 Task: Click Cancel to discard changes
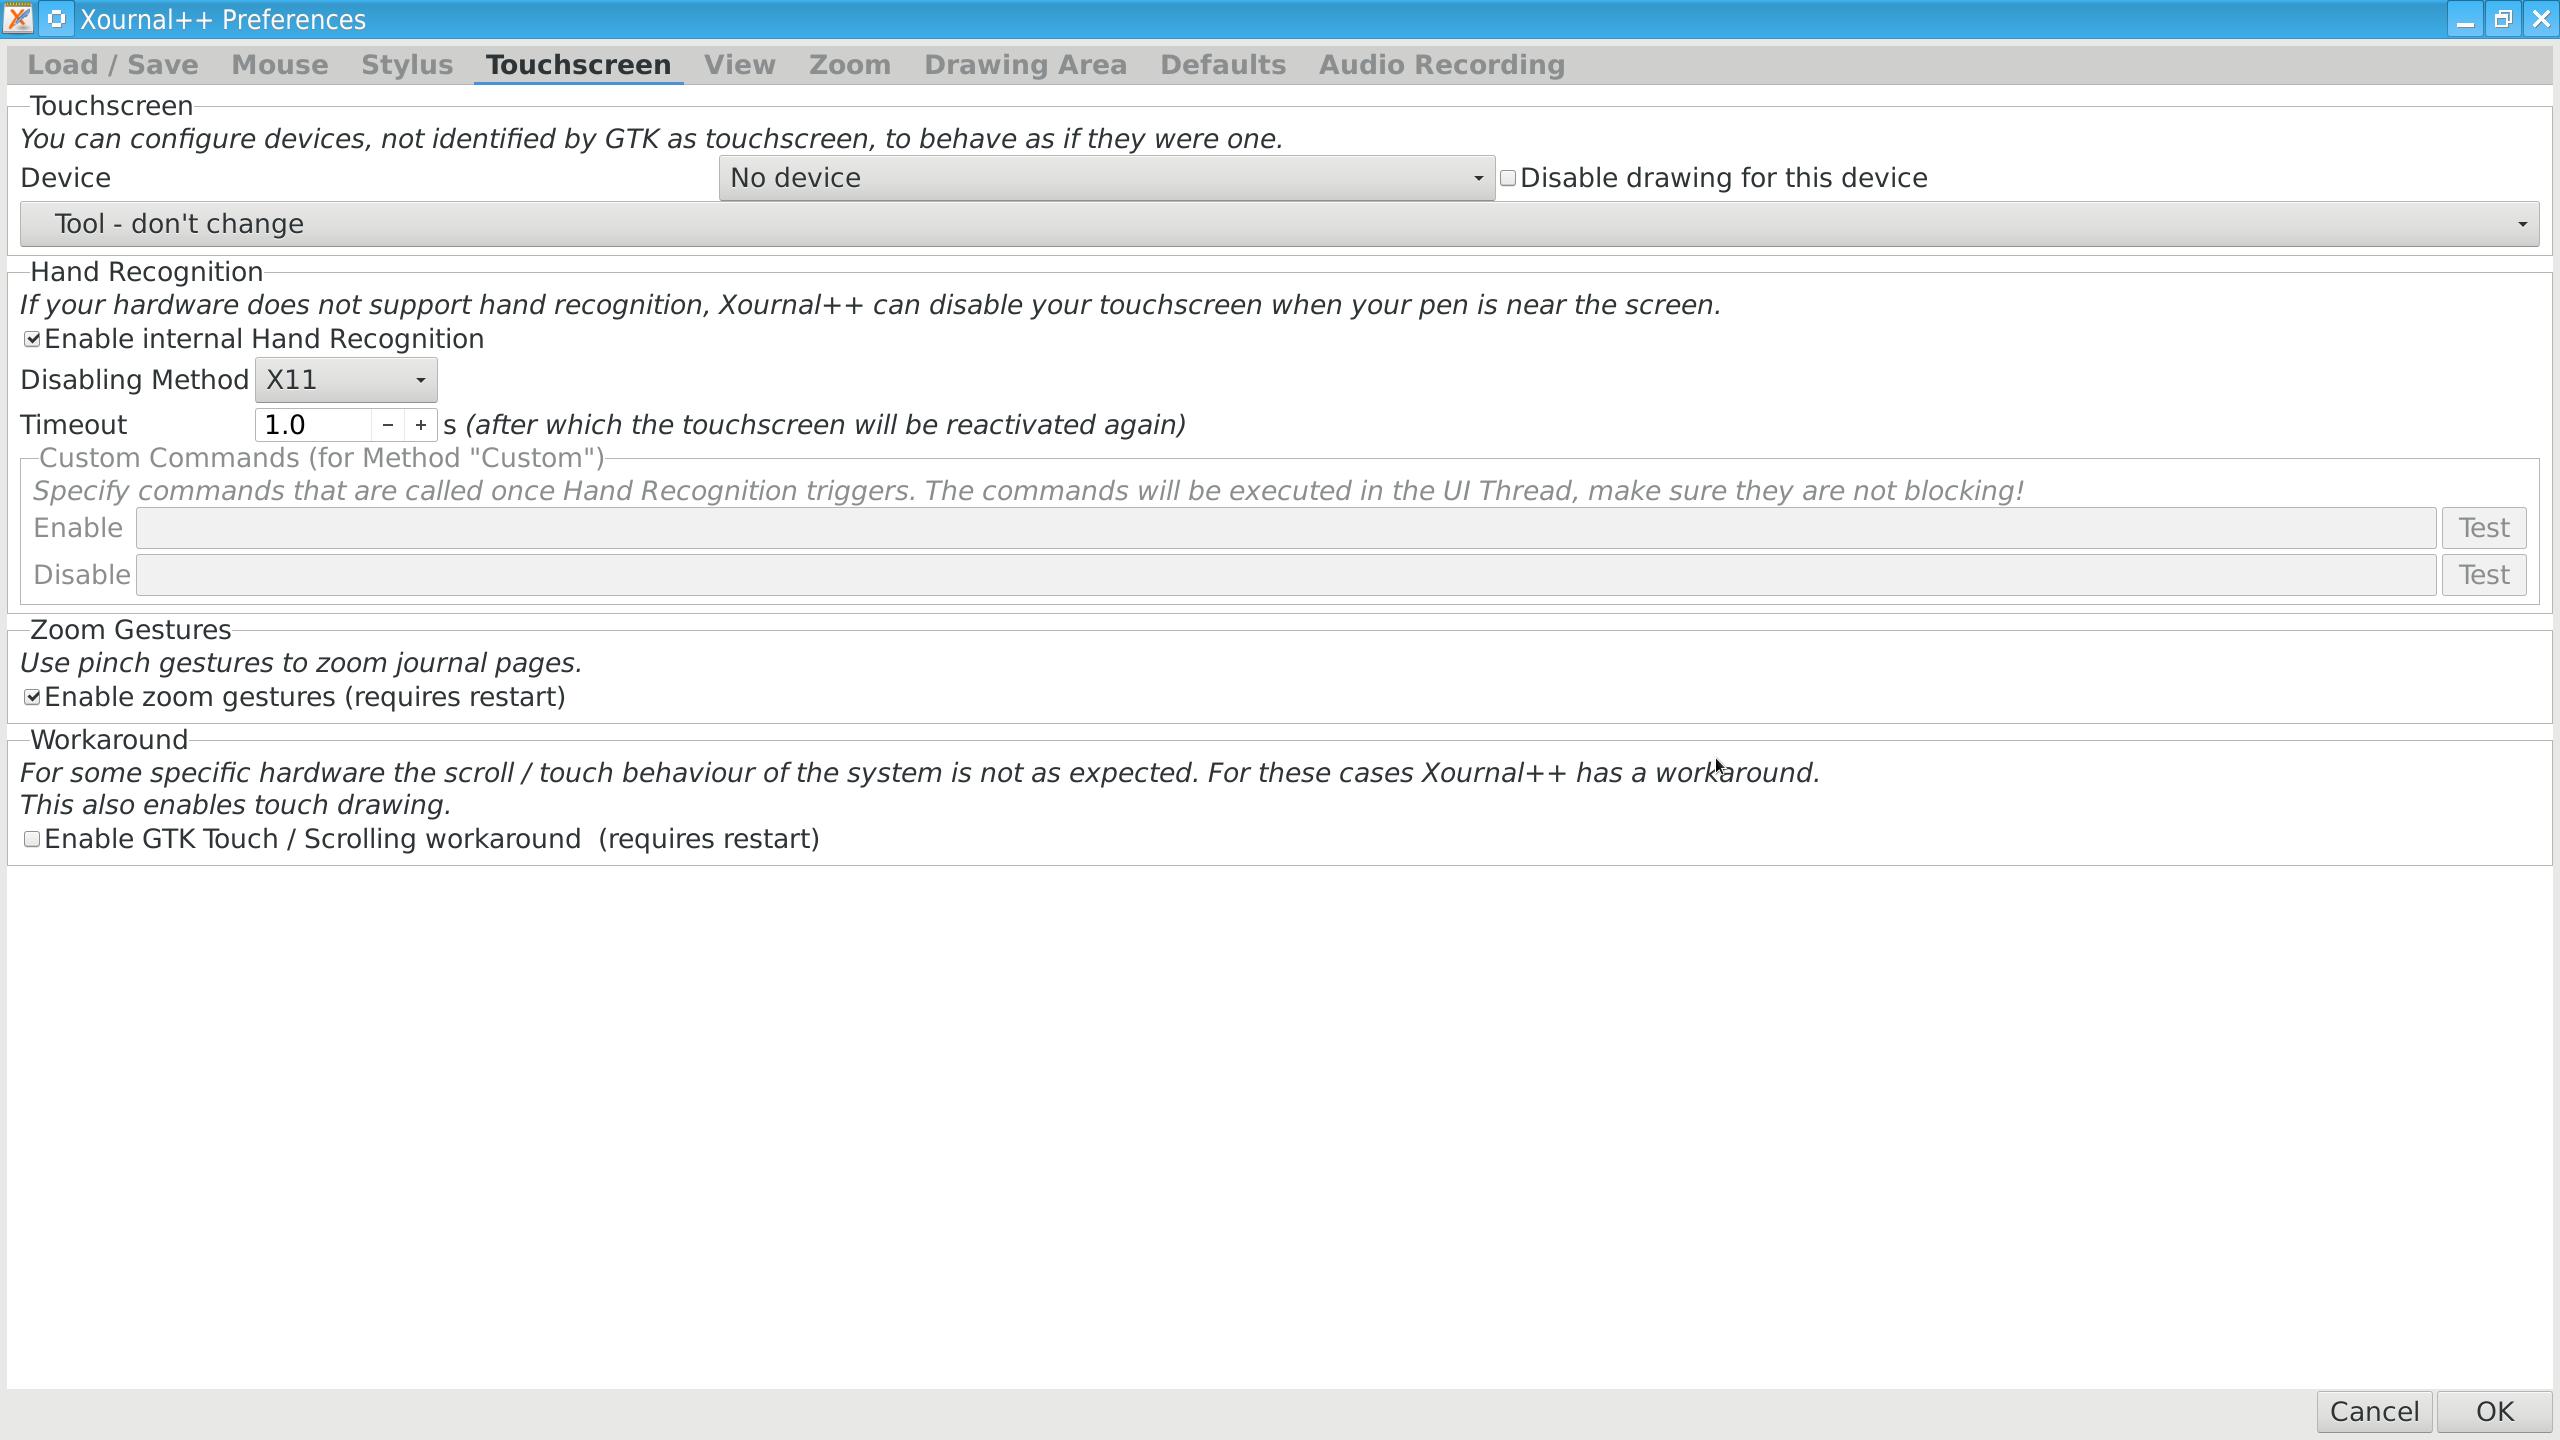pos(2373,1411)
